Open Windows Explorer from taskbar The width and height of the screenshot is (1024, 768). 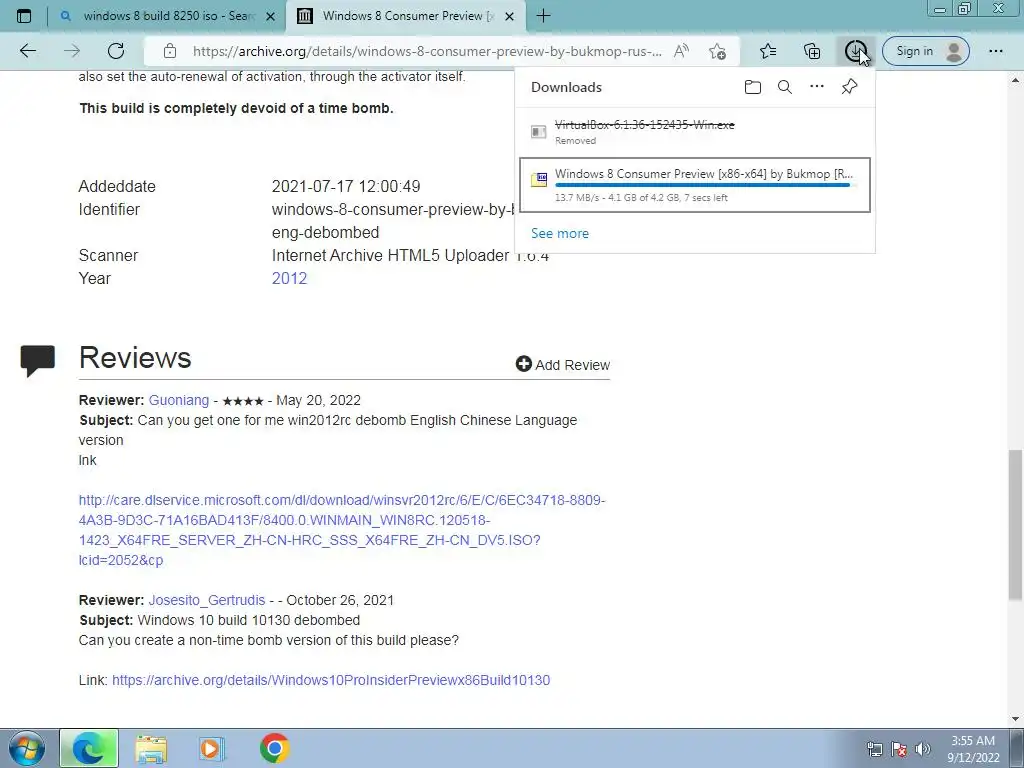151,748
